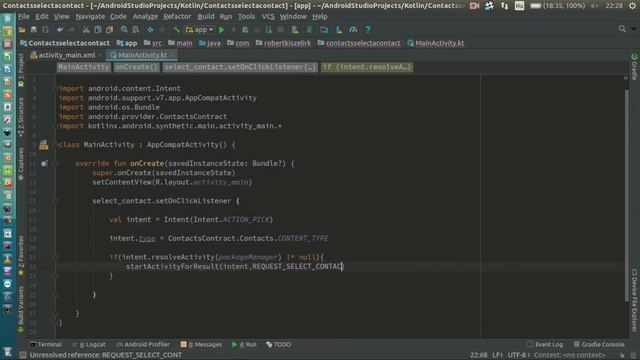This screenshot has width=640, height=360.
Task: Open the File menu
Action: click(x=24, y=17)
